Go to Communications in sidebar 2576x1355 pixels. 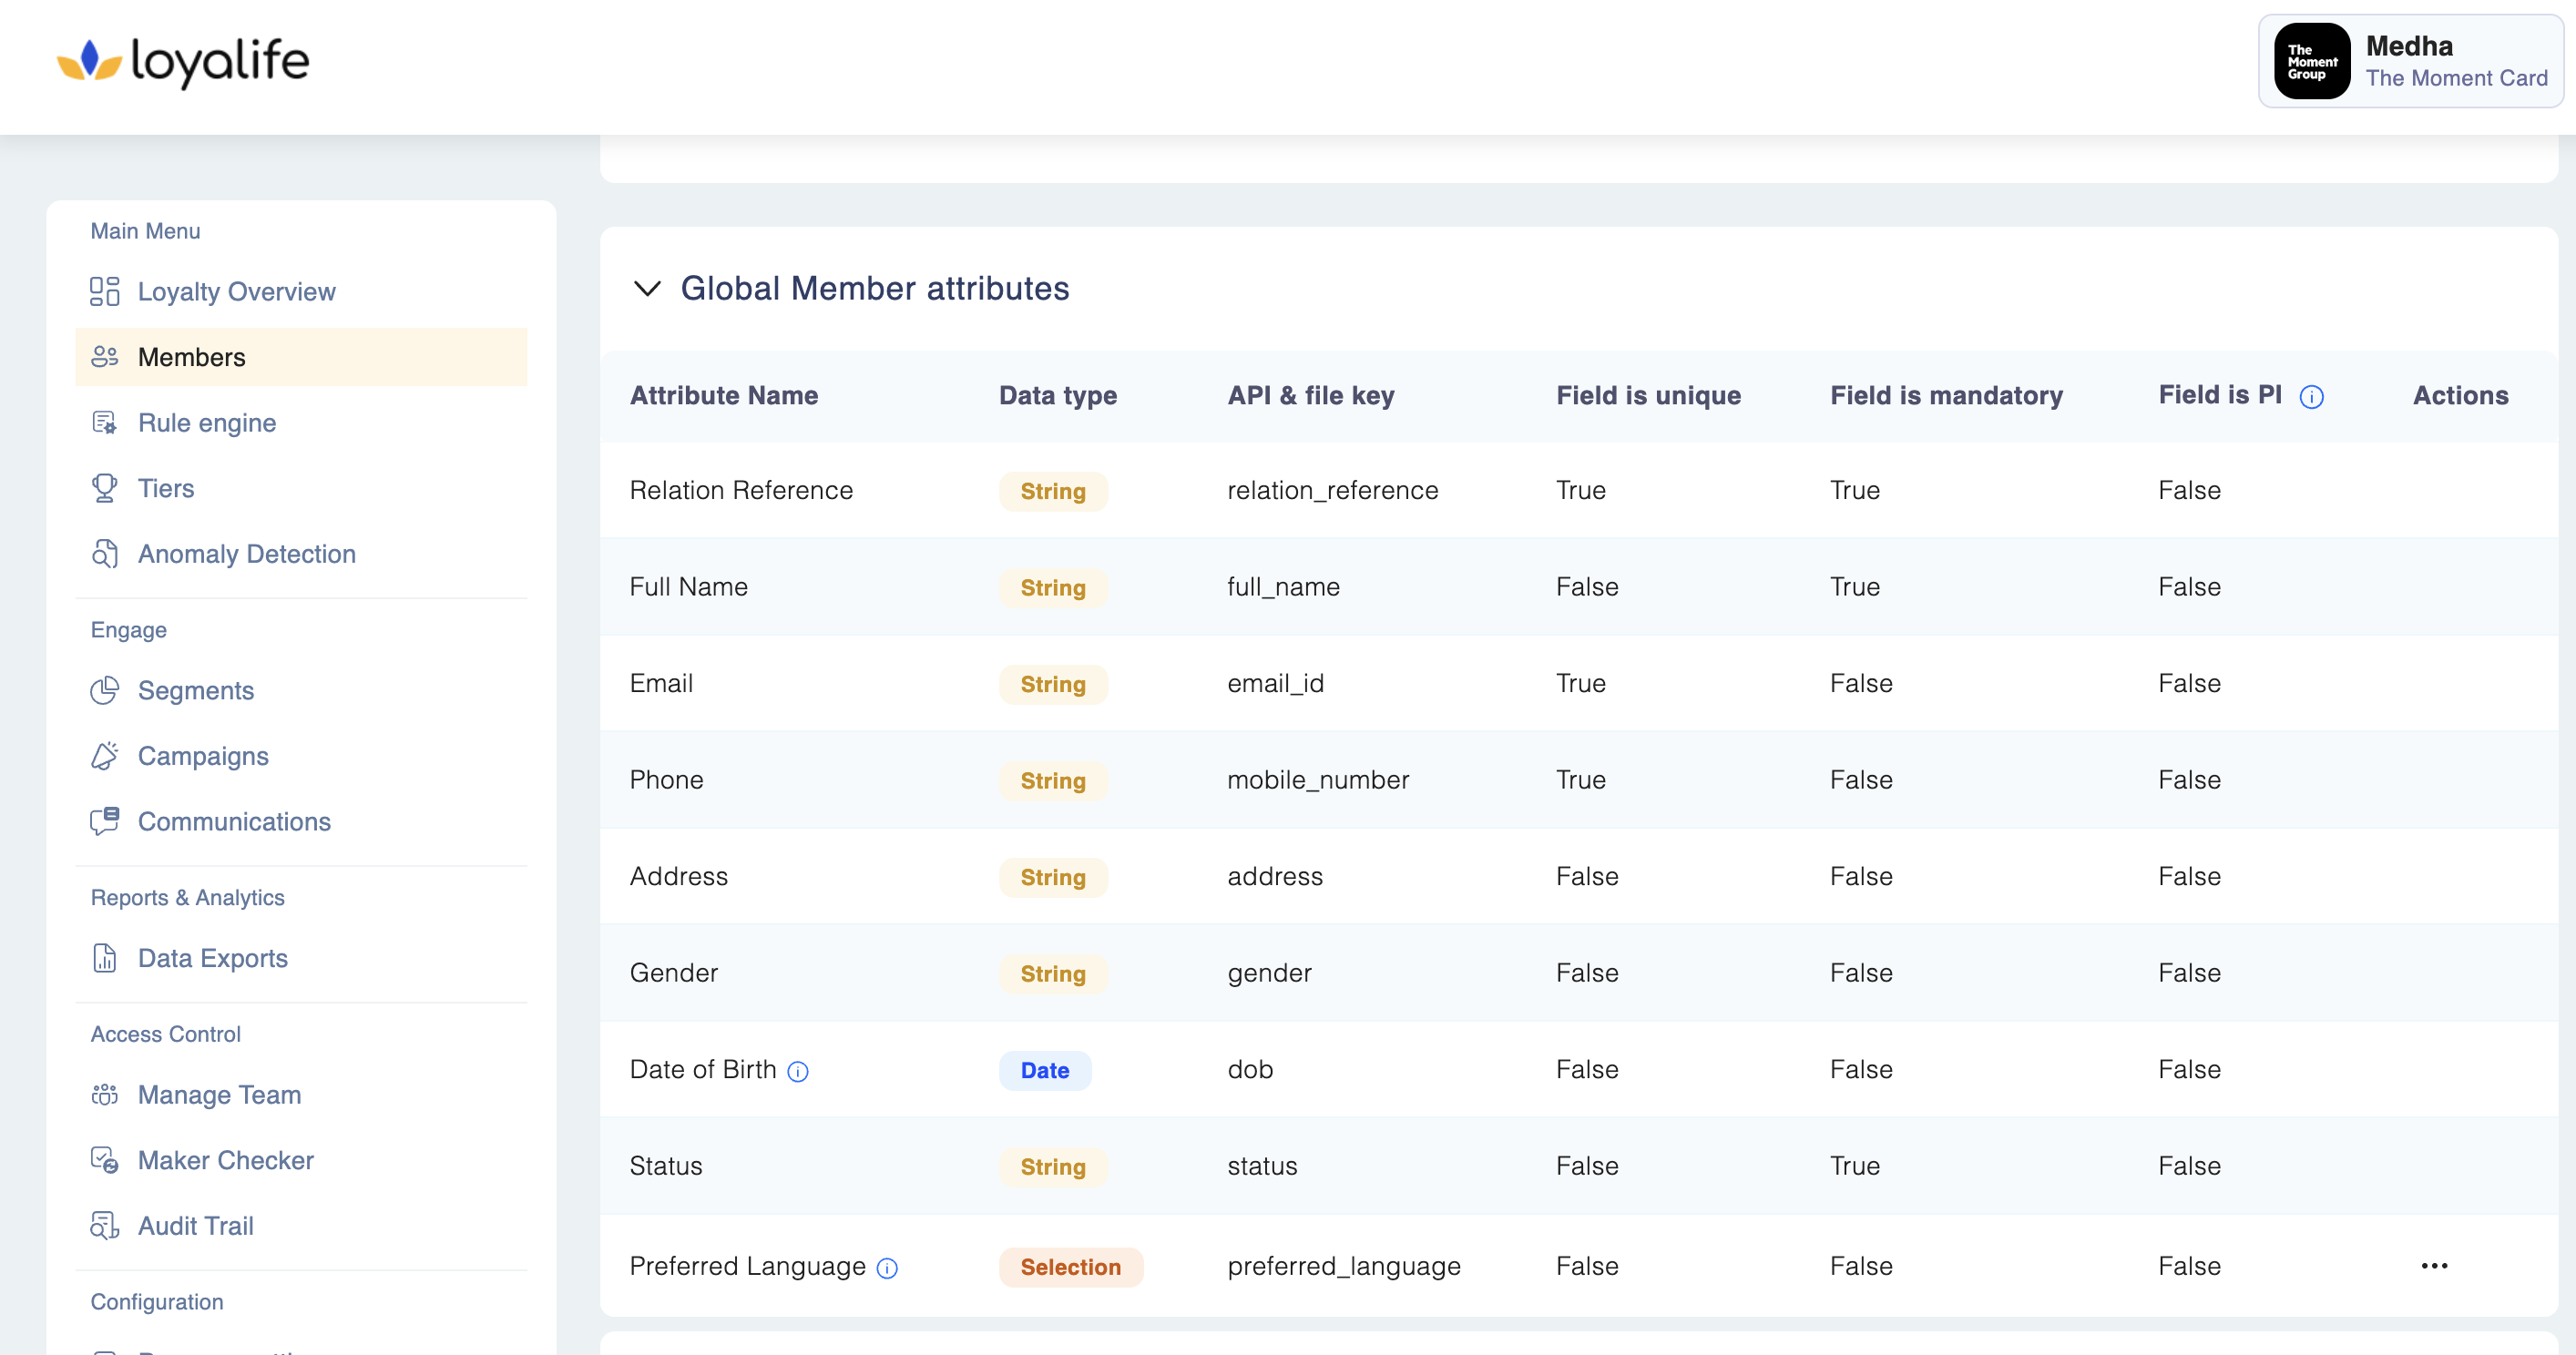point(233,822)
